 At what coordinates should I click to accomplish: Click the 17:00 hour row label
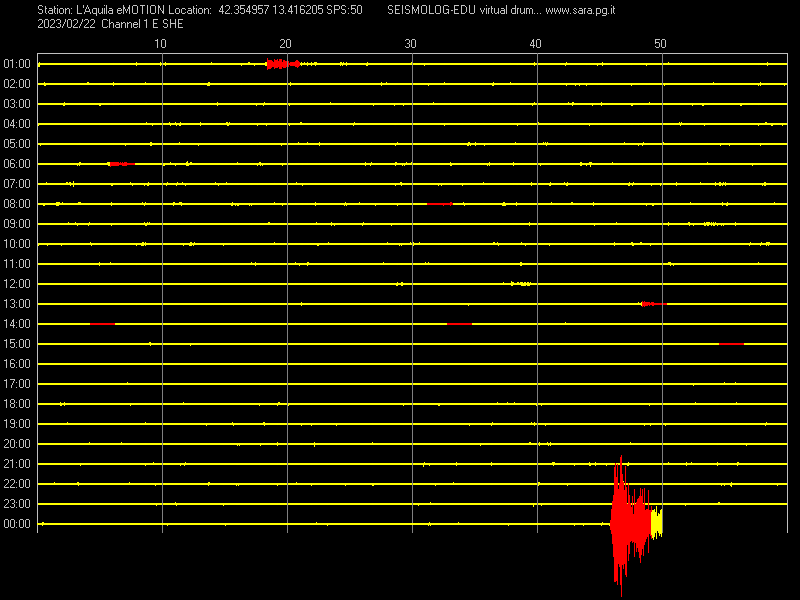pos(17,384)
